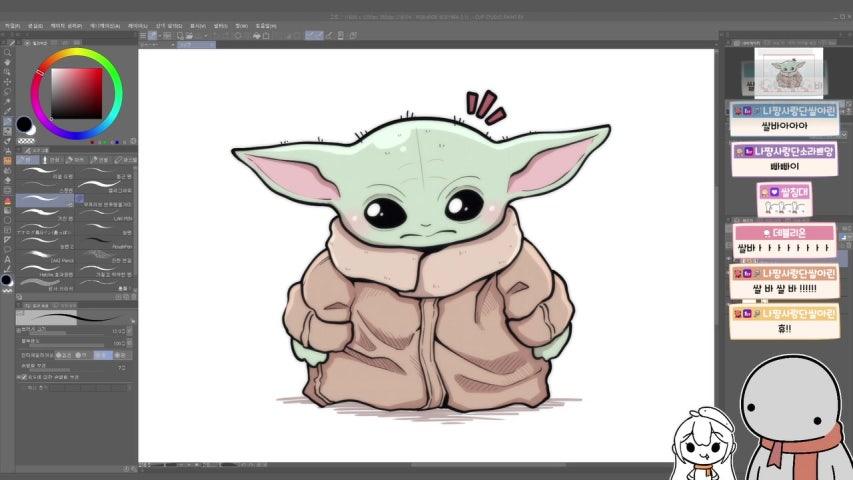This screenshot has height=480, width=853.
Task: Select the Zoom magnifier tool
Action: tap(7, 53)
